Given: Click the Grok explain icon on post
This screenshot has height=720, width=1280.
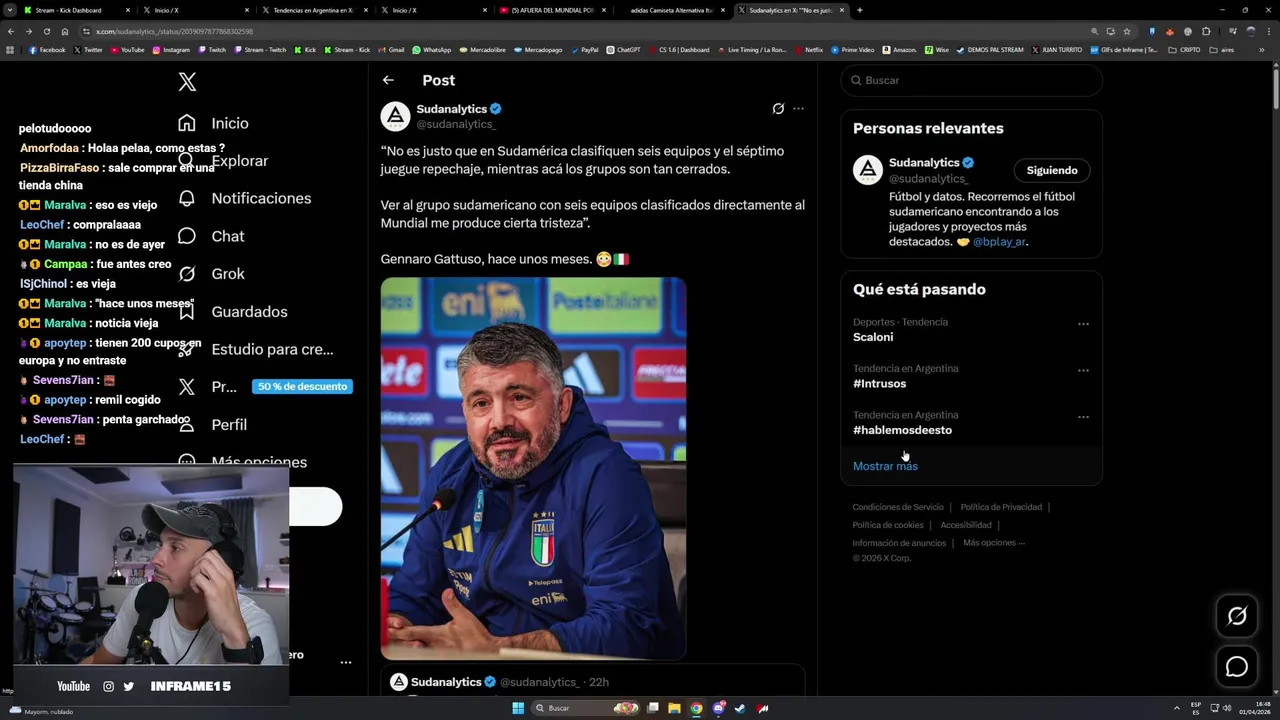Looking at the screenshot, I should coord(778,109).
